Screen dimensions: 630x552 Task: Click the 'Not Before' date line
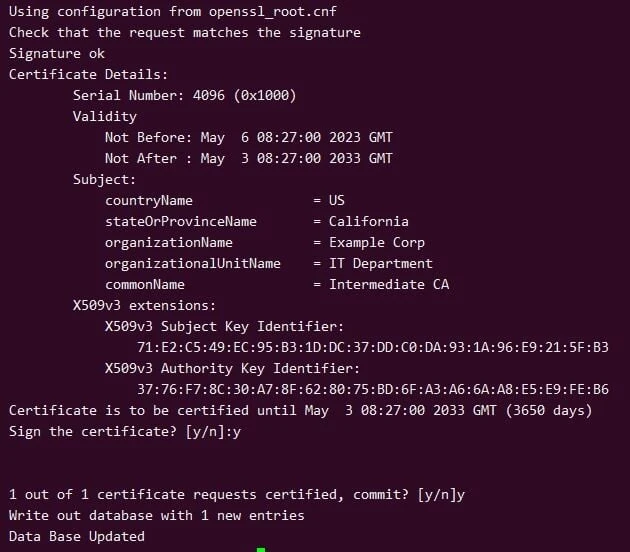[x=248, y=137]
